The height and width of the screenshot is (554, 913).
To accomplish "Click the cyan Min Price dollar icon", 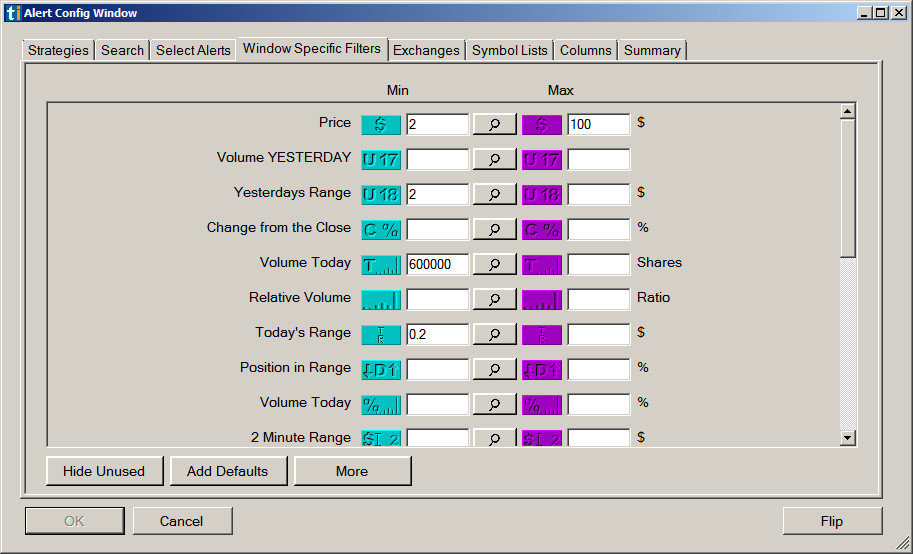I will 381,125.
